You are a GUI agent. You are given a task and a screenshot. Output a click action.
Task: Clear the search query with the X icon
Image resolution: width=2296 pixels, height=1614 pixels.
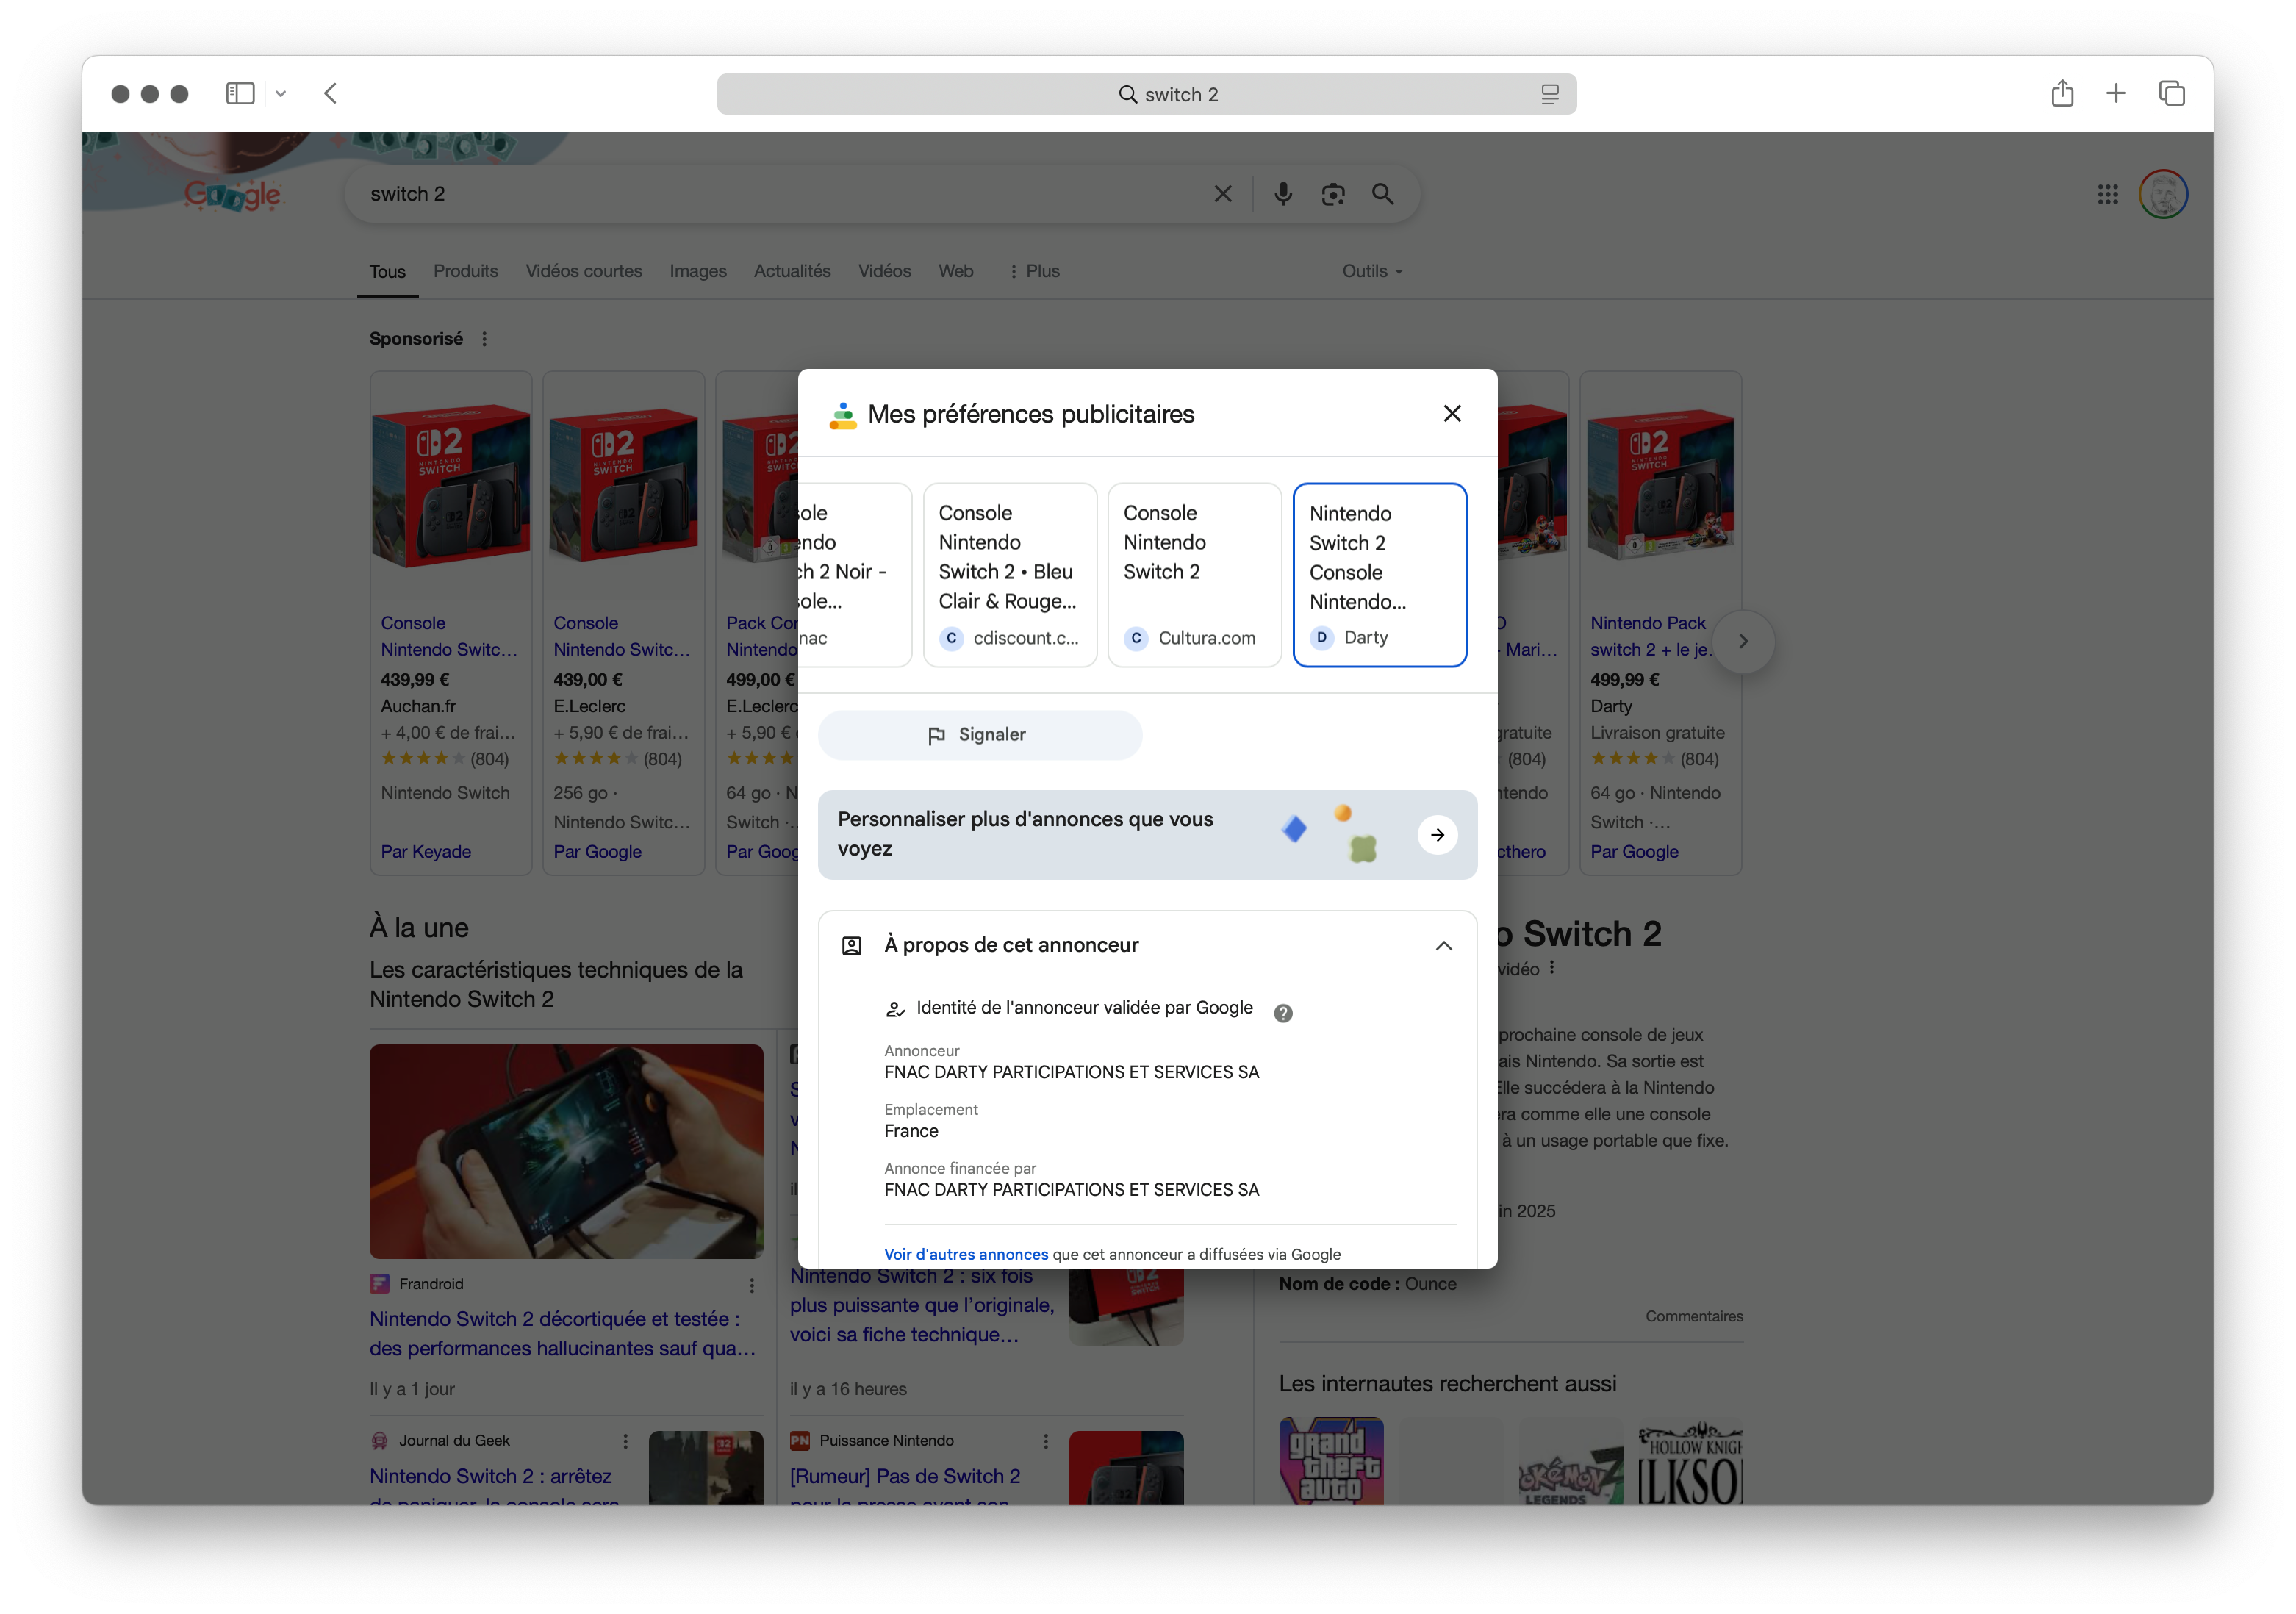(1223, 193)
